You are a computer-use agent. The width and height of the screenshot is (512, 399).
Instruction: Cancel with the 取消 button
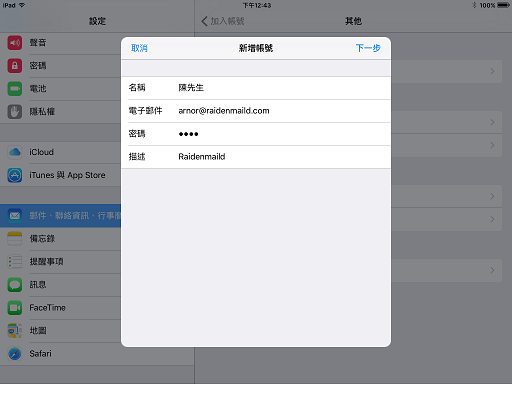pos(139,48)
